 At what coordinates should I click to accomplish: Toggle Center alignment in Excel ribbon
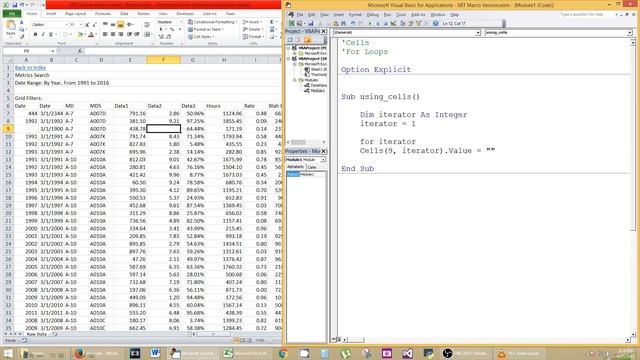113,34
